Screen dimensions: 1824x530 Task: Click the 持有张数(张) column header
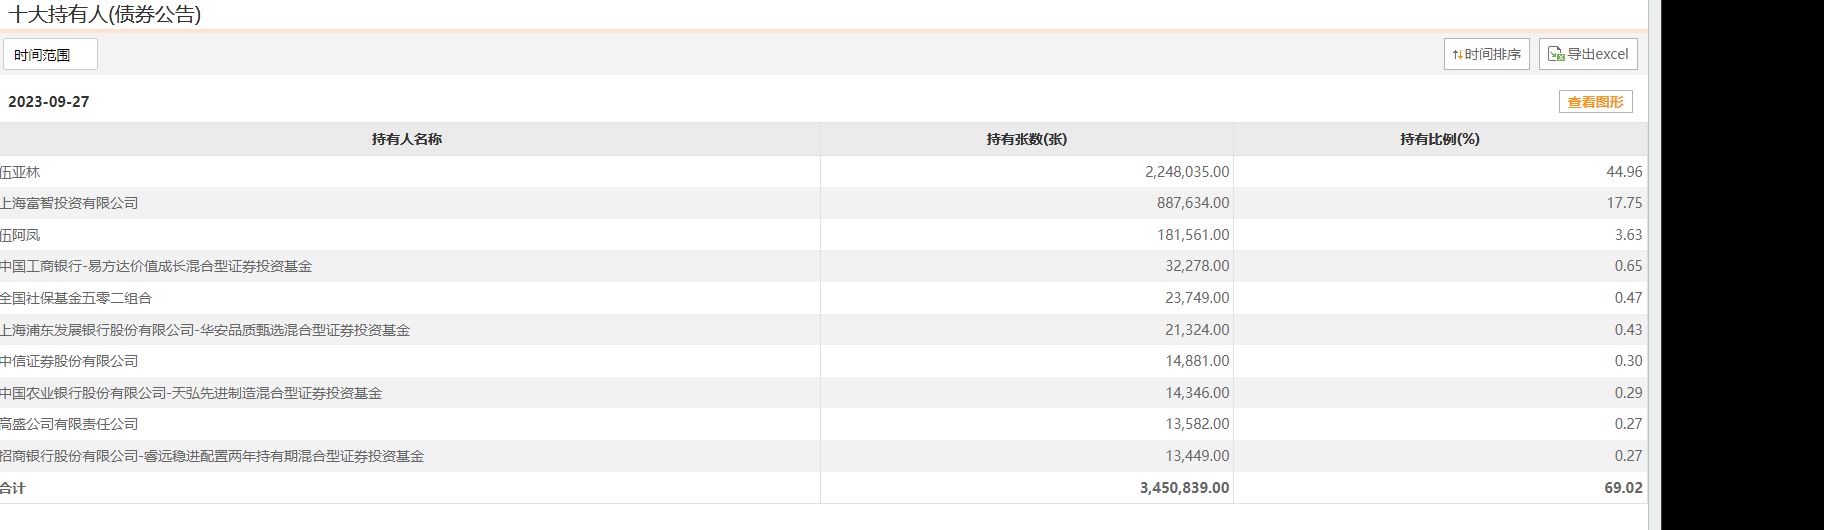[x=1026, y=139]
